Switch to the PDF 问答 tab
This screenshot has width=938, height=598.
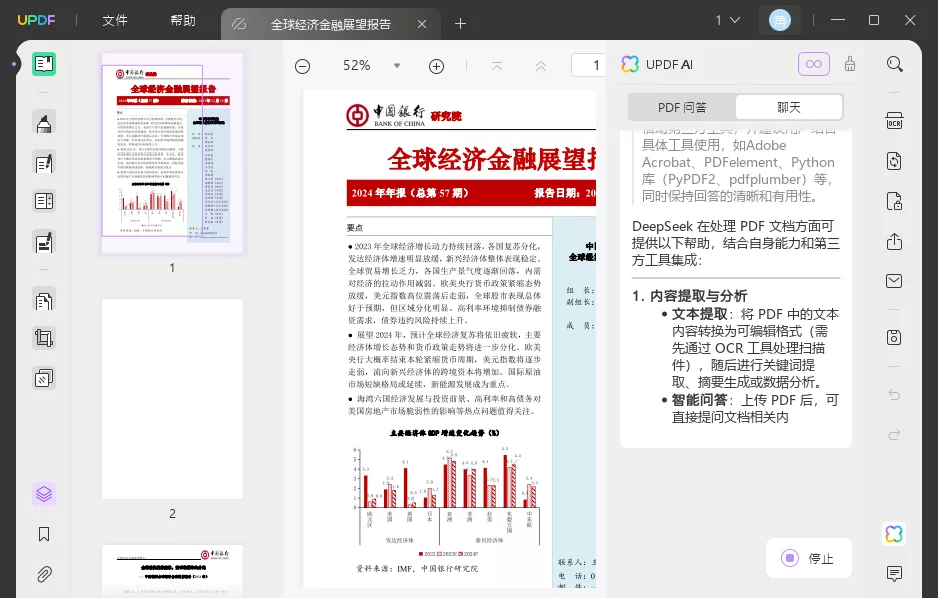tap(682, 108)
